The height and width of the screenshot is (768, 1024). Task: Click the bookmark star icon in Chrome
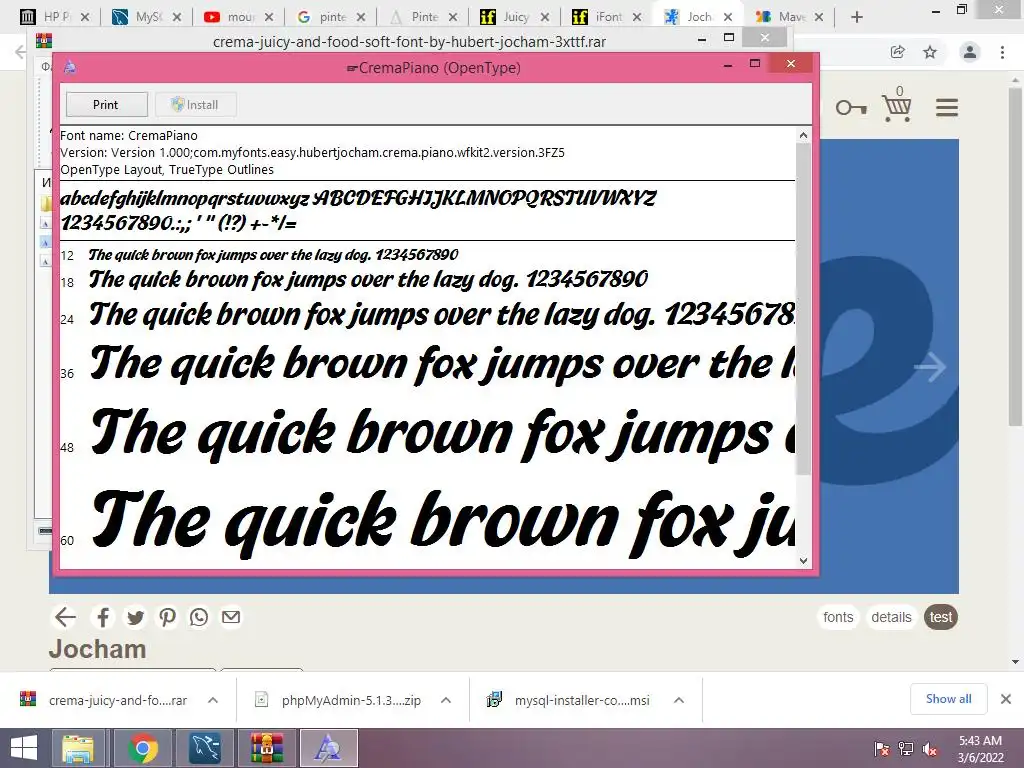tap(930, 52)
